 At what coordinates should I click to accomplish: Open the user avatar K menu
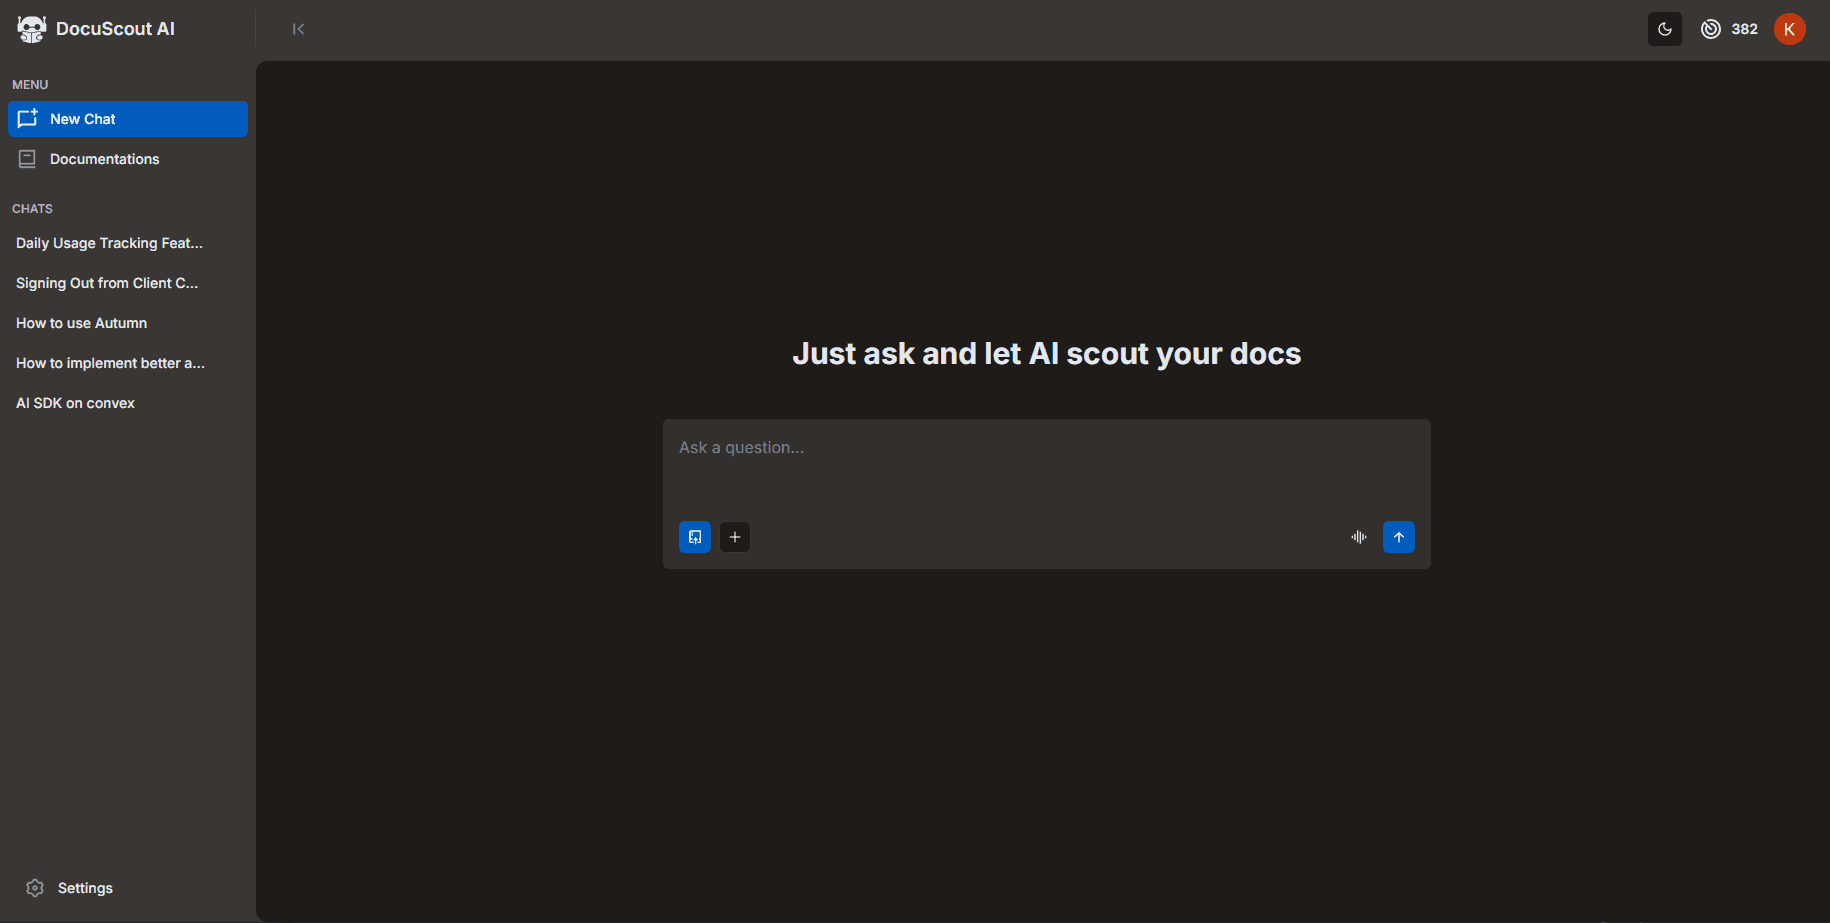(x=1789, y=29)
